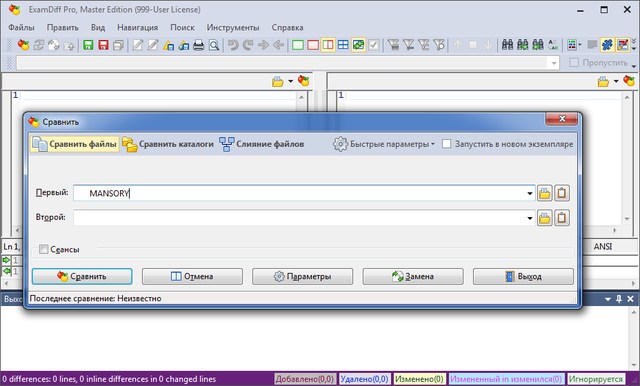
Task: Click the first binoculars find icon
Action: tap(507, 44)
